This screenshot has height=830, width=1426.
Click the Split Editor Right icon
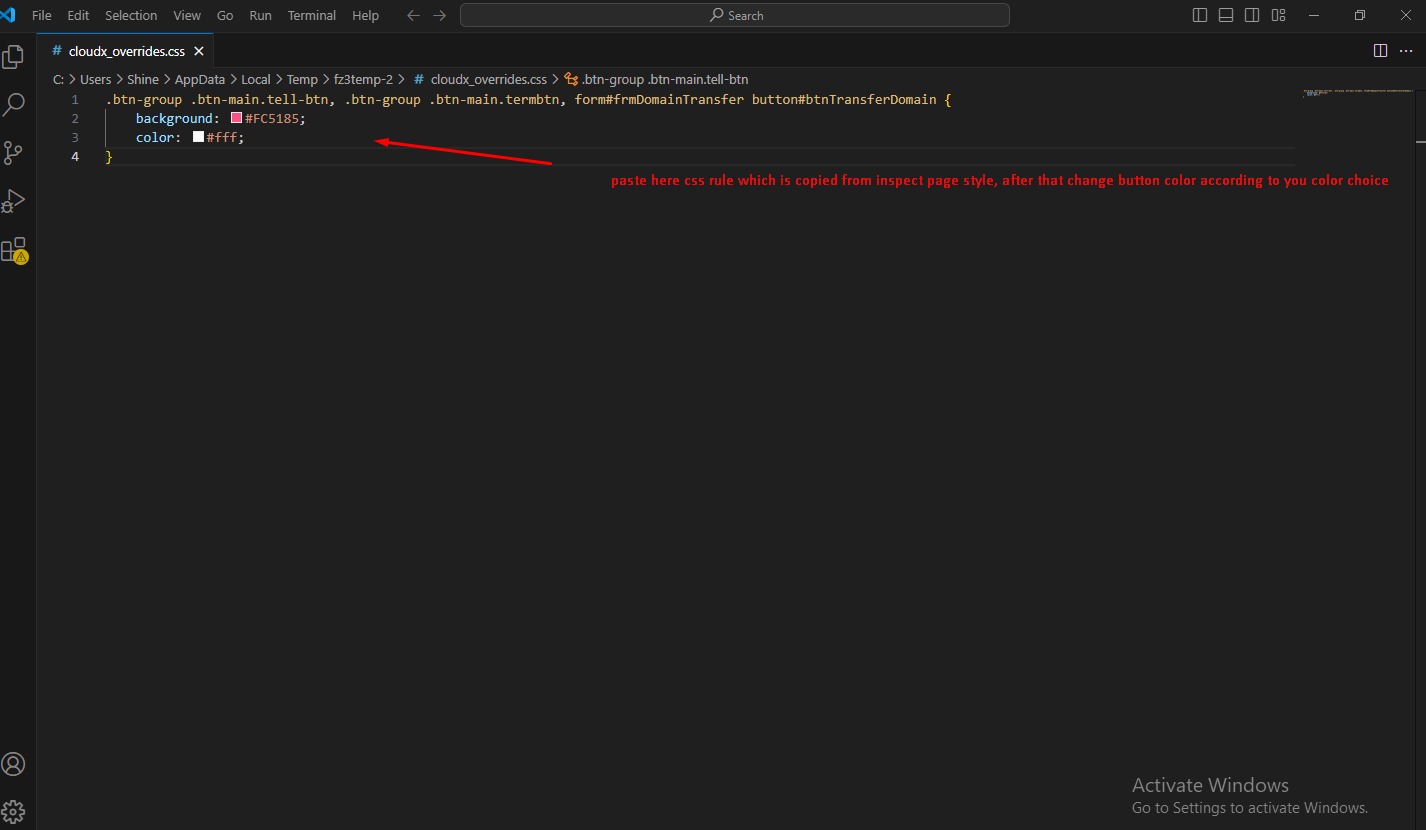click(1380, 51)
